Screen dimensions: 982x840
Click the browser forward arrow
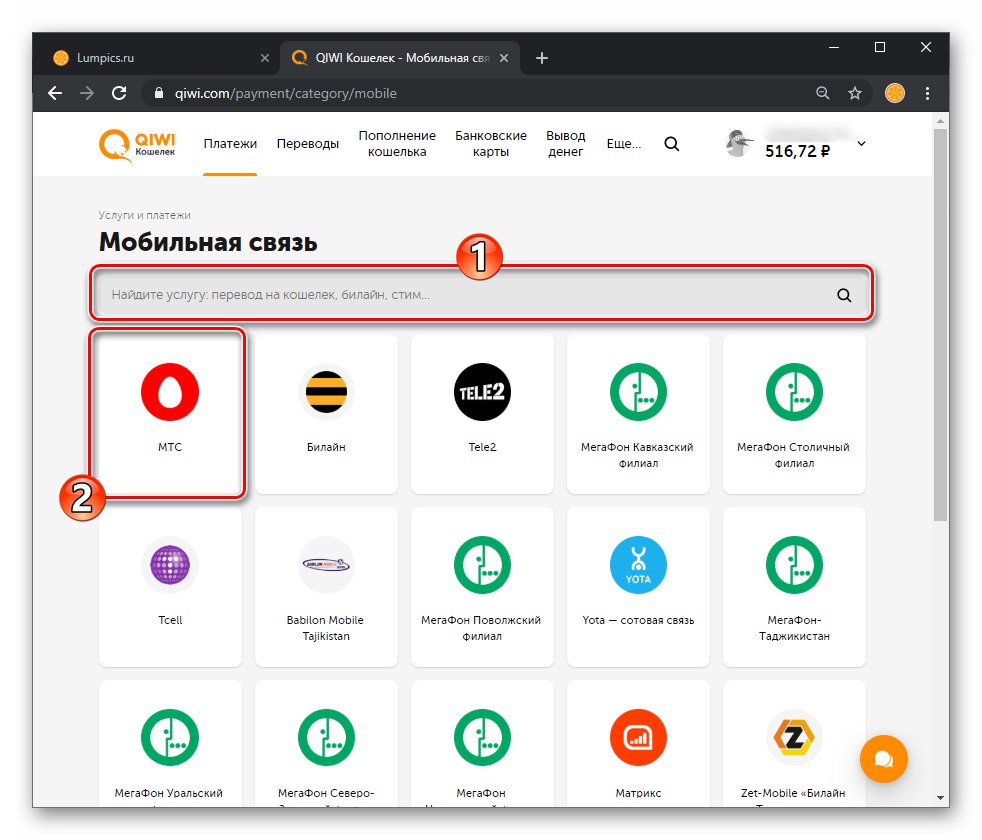click(87, 93)
